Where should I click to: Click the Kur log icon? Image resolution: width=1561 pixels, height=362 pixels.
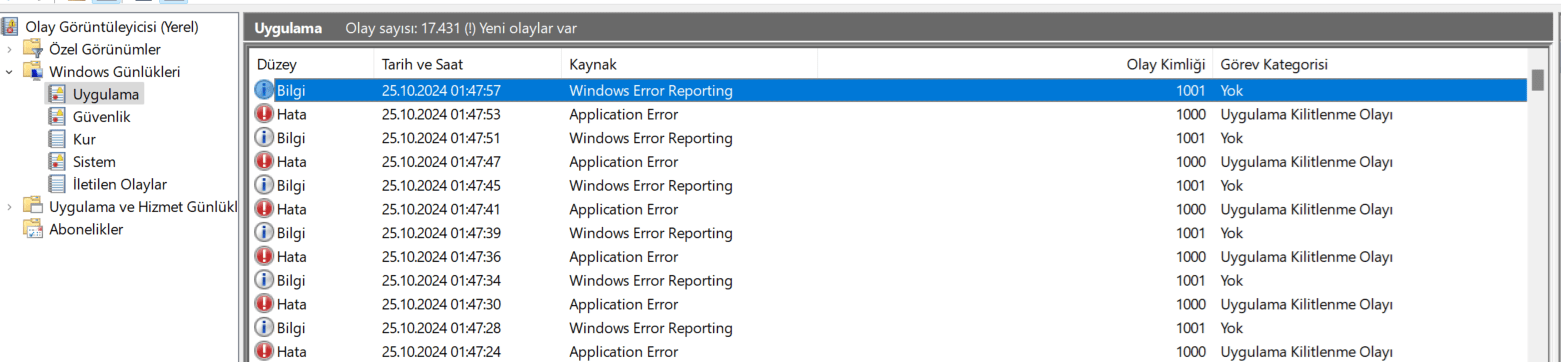(x=56, y=139)
